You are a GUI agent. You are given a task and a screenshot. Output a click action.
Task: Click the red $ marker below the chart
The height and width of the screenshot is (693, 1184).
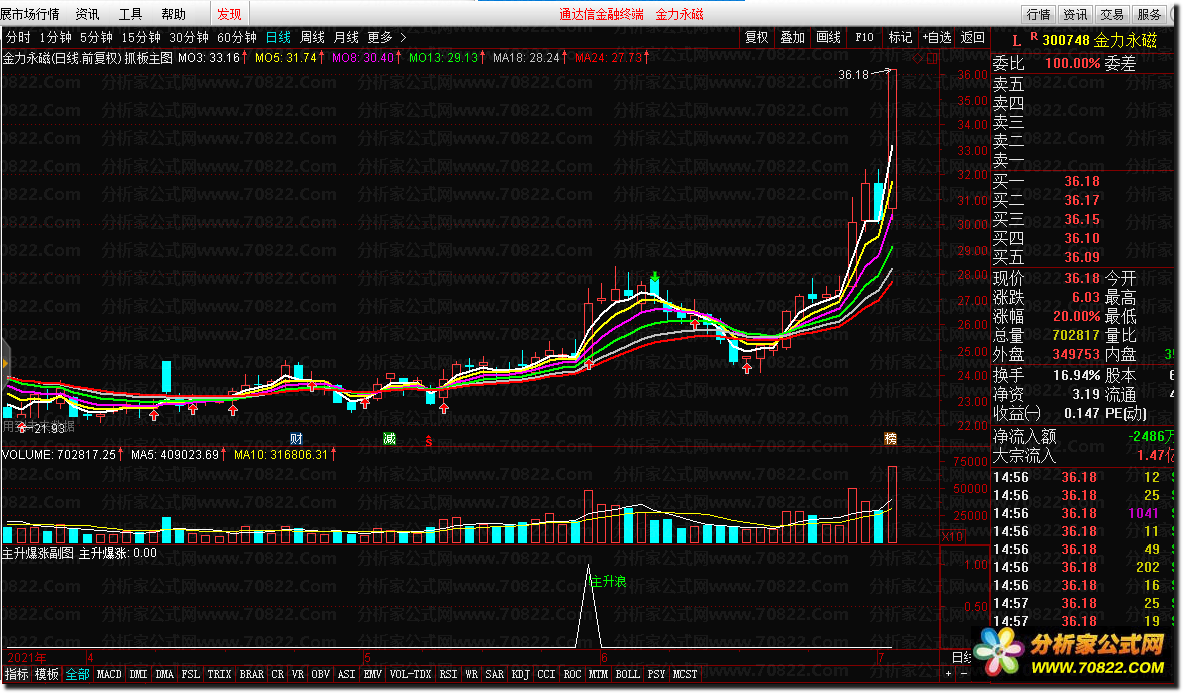tap(428, 442)
